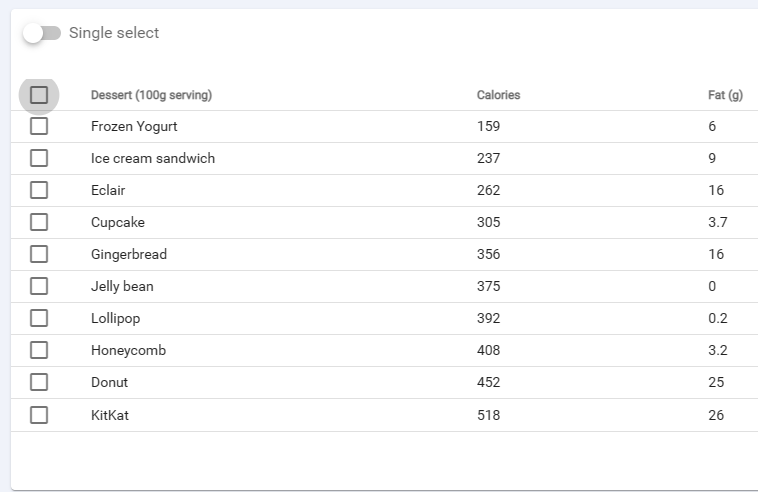Sort by Calories column header

[x=498, y=95]
